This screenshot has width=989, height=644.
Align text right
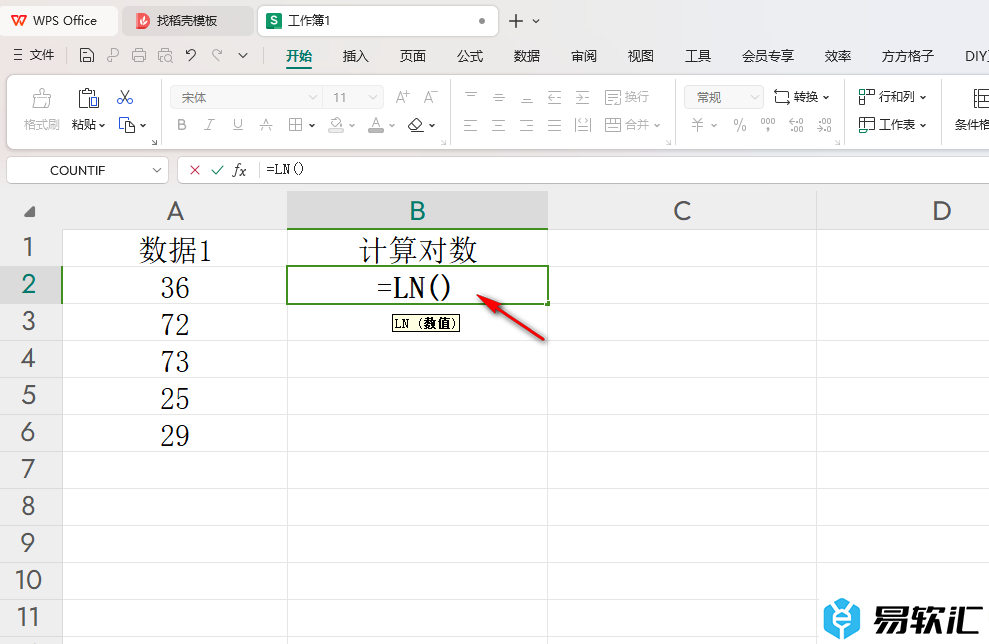tap(527, 125)
